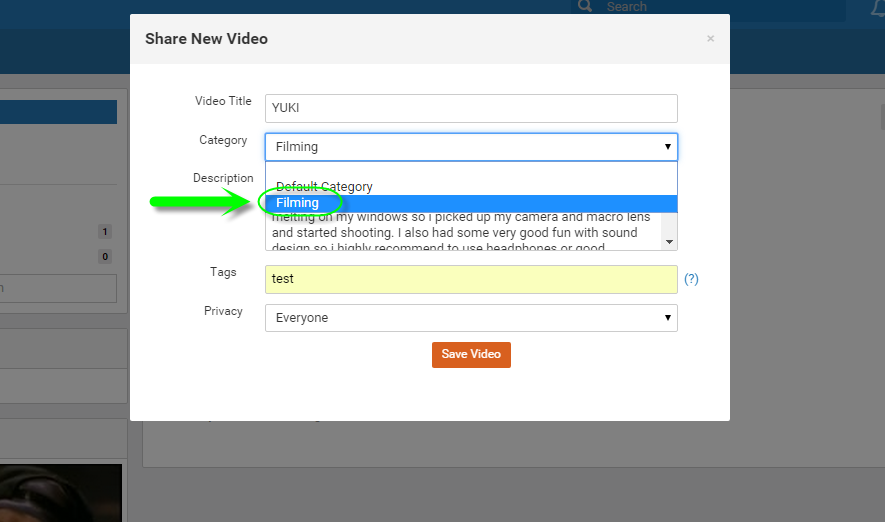885x522 pixels.
Task: Open the notifications bell icon
Action: coord(877,9)
